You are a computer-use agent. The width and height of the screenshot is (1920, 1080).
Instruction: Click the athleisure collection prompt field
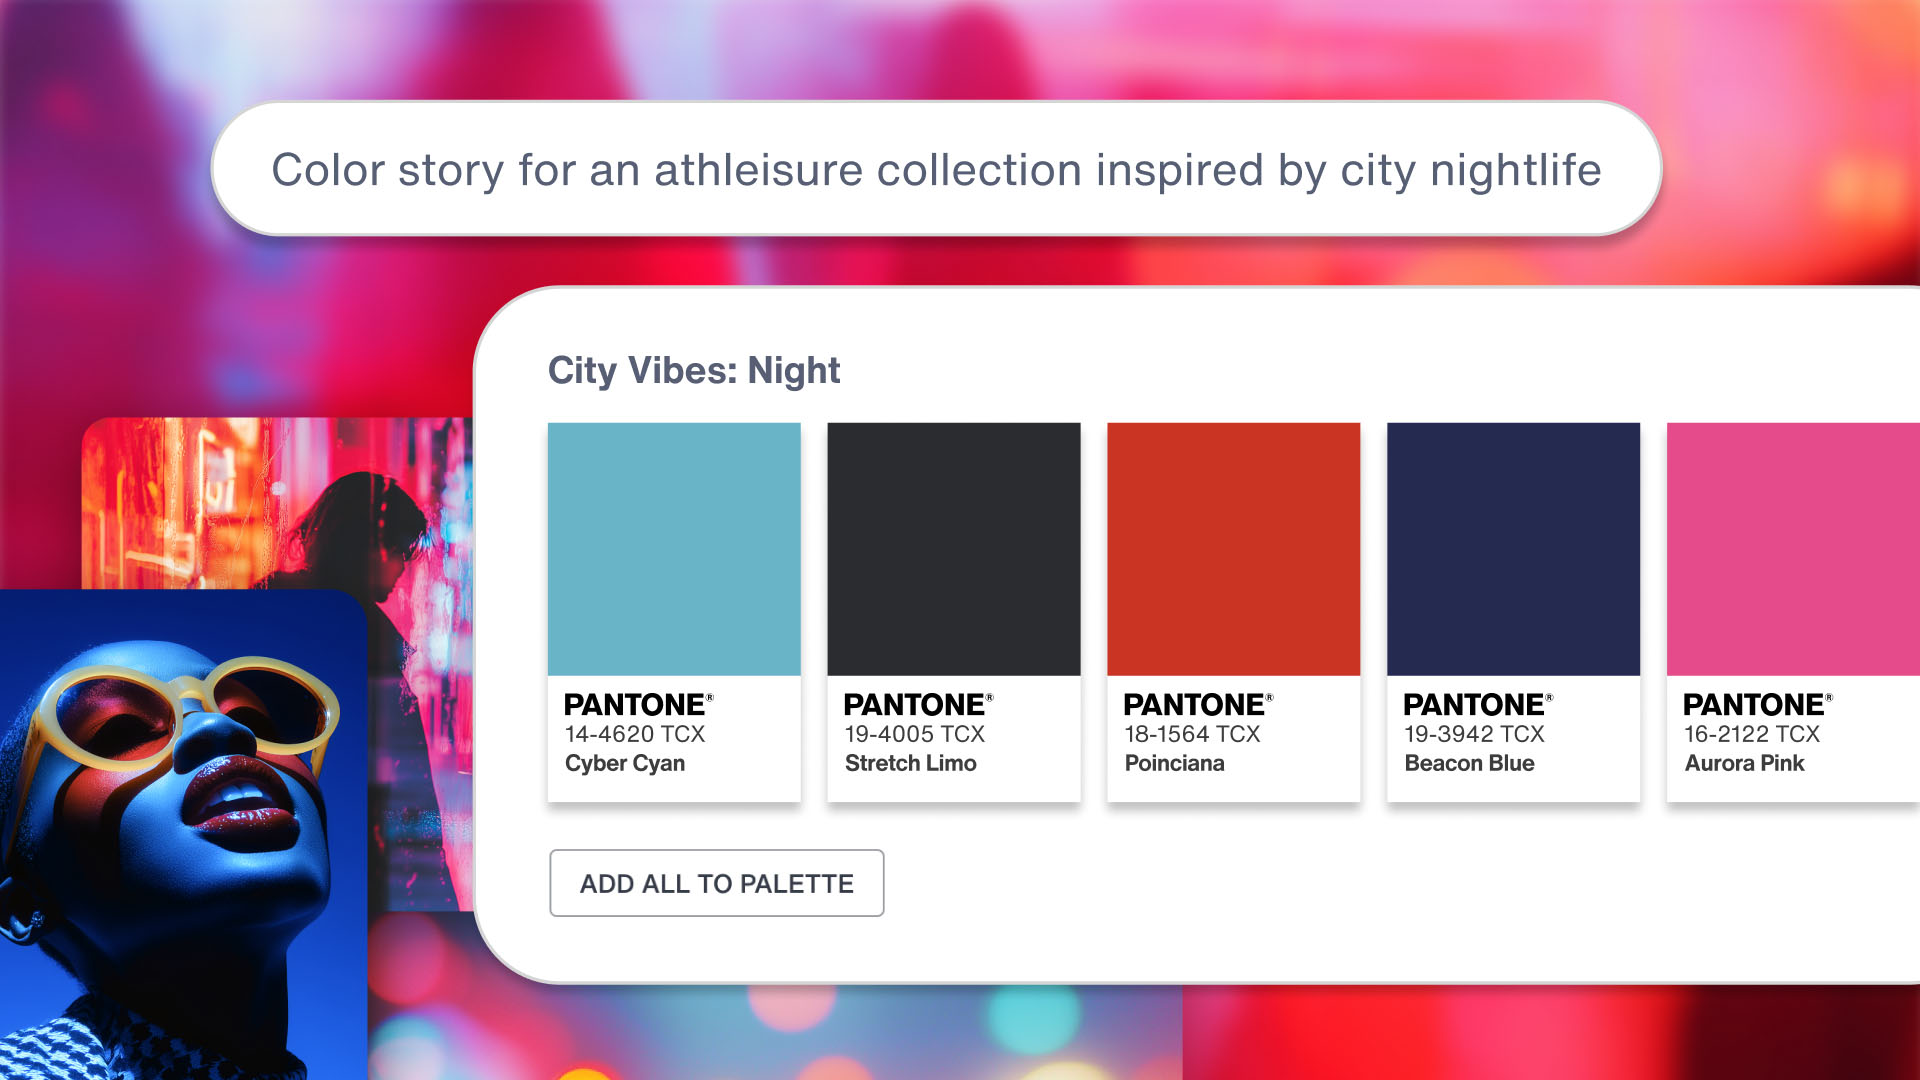(x=938, y=170)
